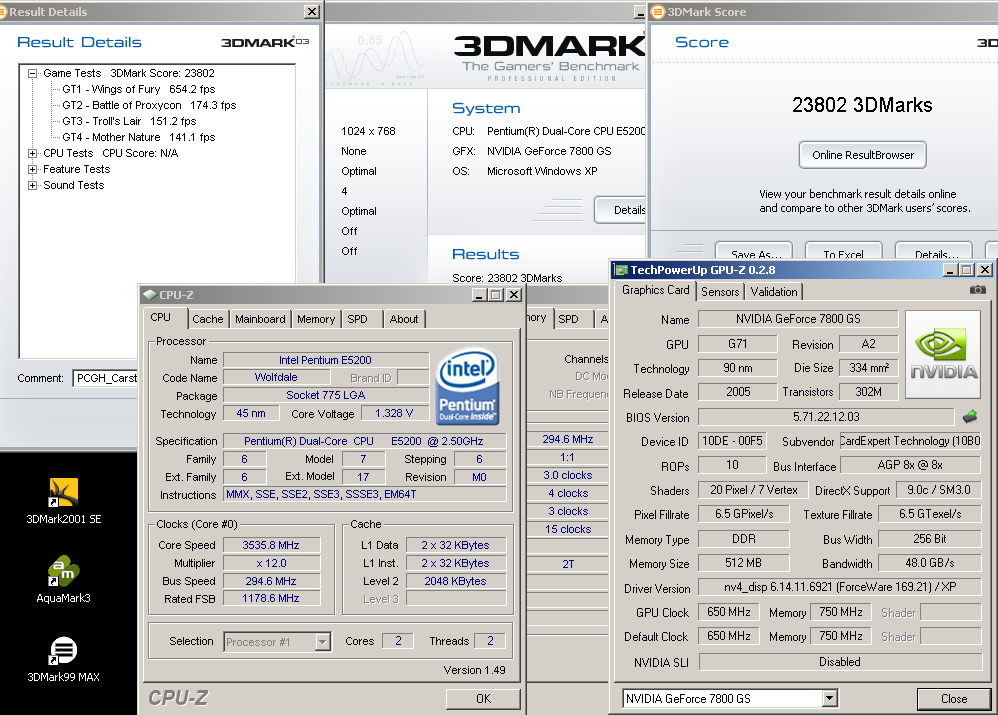Select GT3 - Troll's Lair result row
The image size is (998, 716).
coord(129,121)
